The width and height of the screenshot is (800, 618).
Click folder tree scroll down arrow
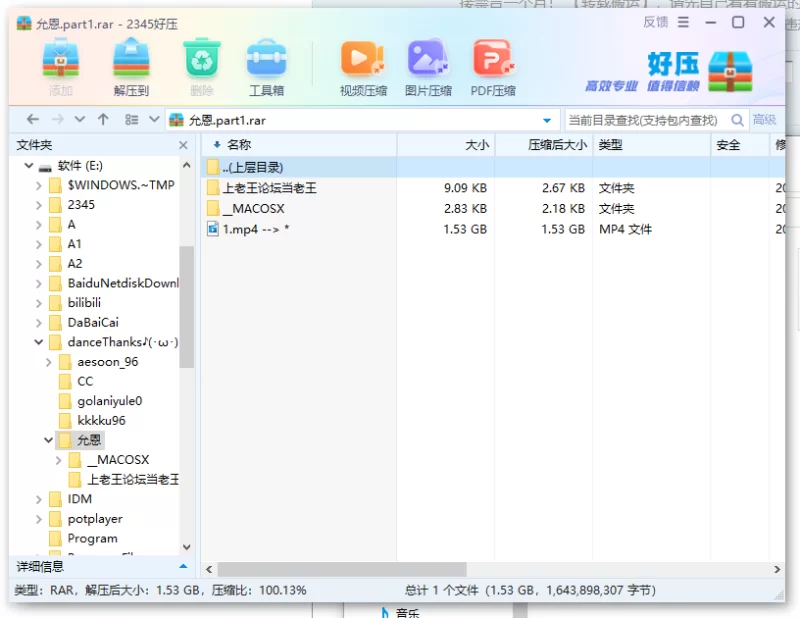pos(186,547)
